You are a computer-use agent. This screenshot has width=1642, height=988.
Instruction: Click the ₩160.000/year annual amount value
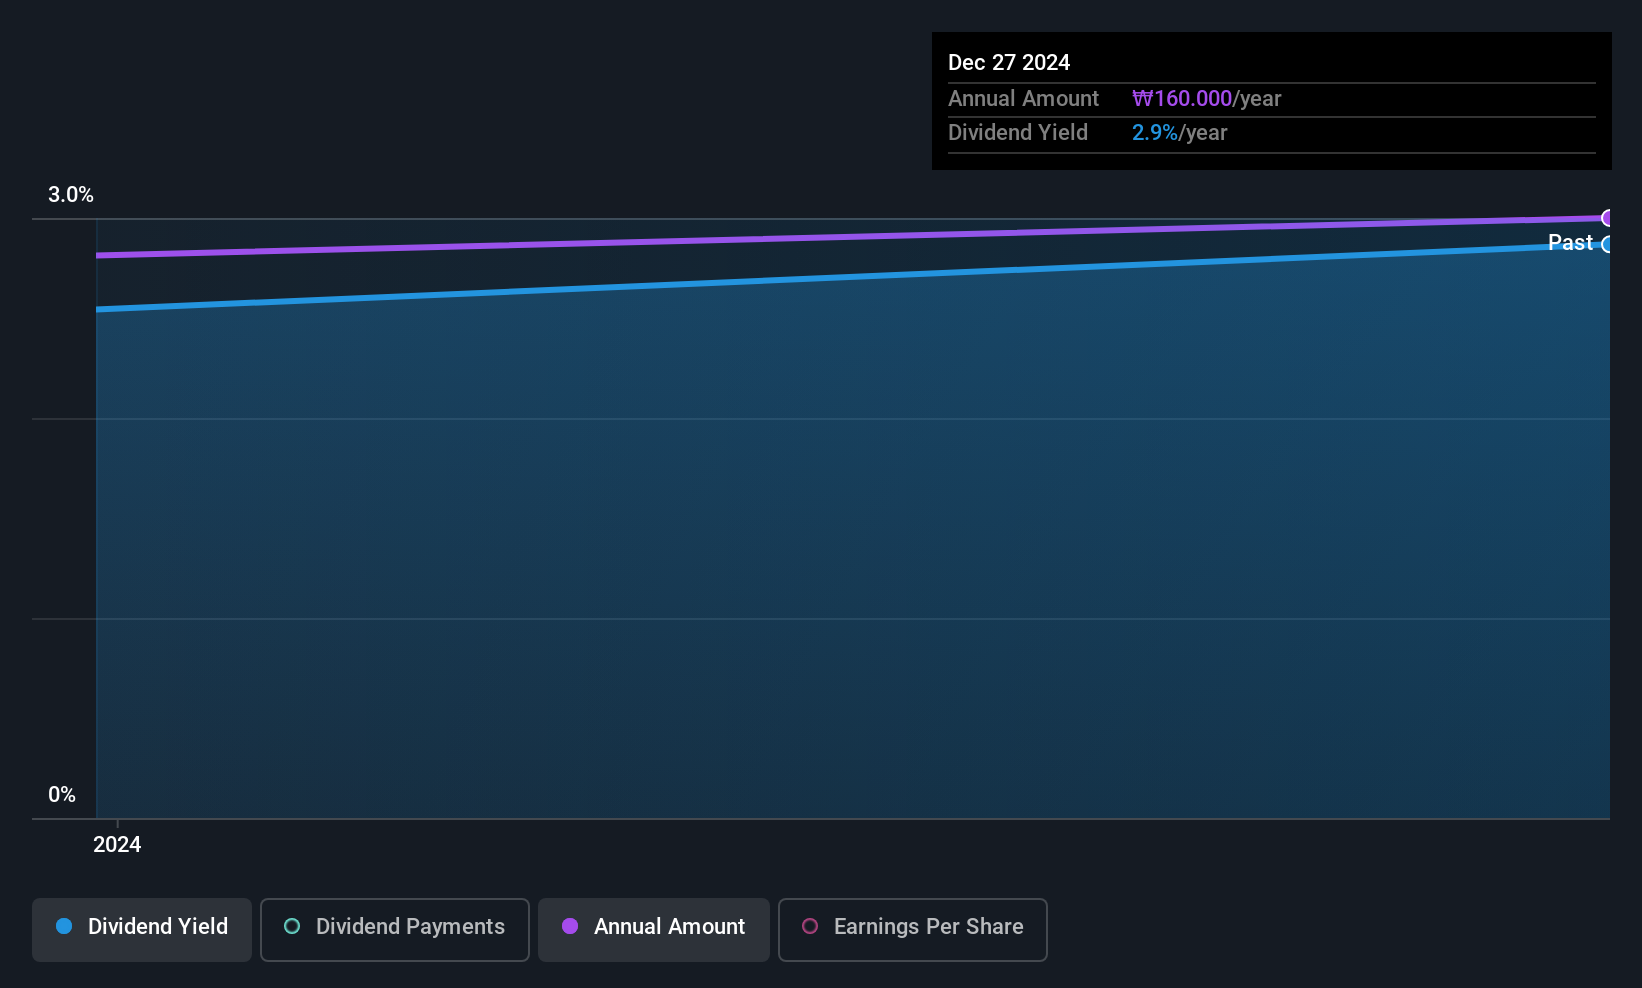click(1206, 99)
